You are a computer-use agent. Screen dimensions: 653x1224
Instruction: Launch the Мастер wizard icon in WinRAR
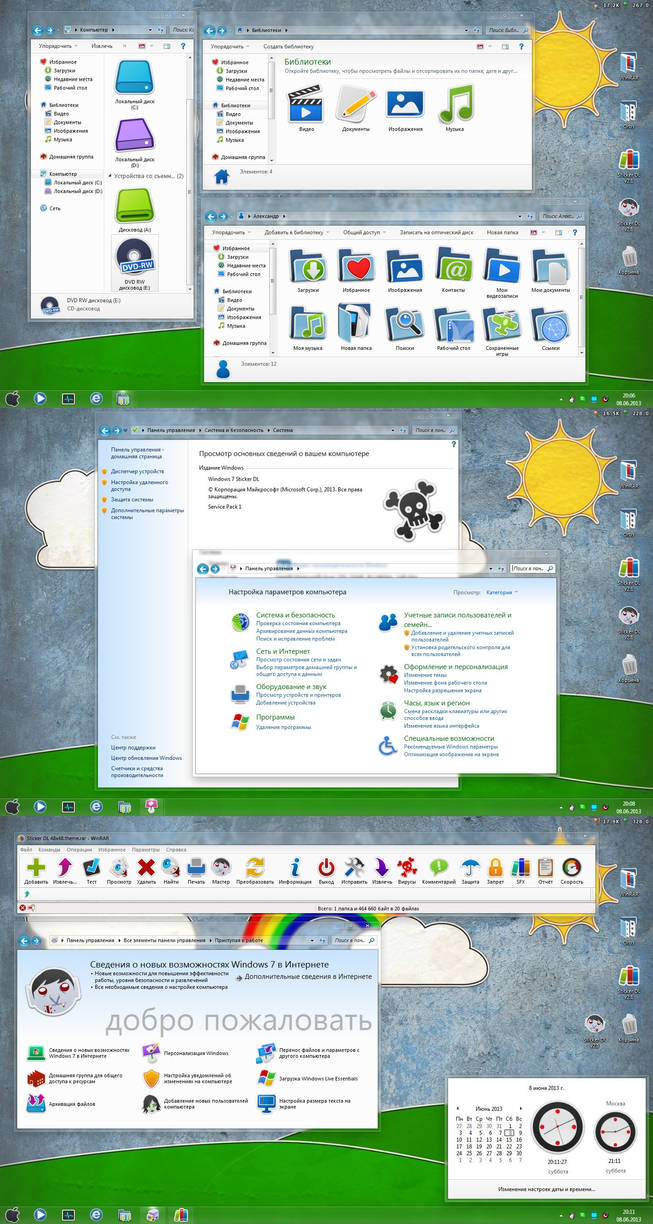(222, 867)
